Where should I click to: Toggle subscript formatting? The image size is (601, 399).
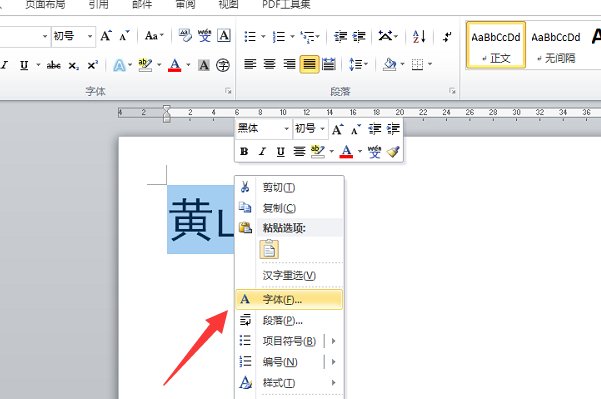pyautogui.click(x=74, y=66)
